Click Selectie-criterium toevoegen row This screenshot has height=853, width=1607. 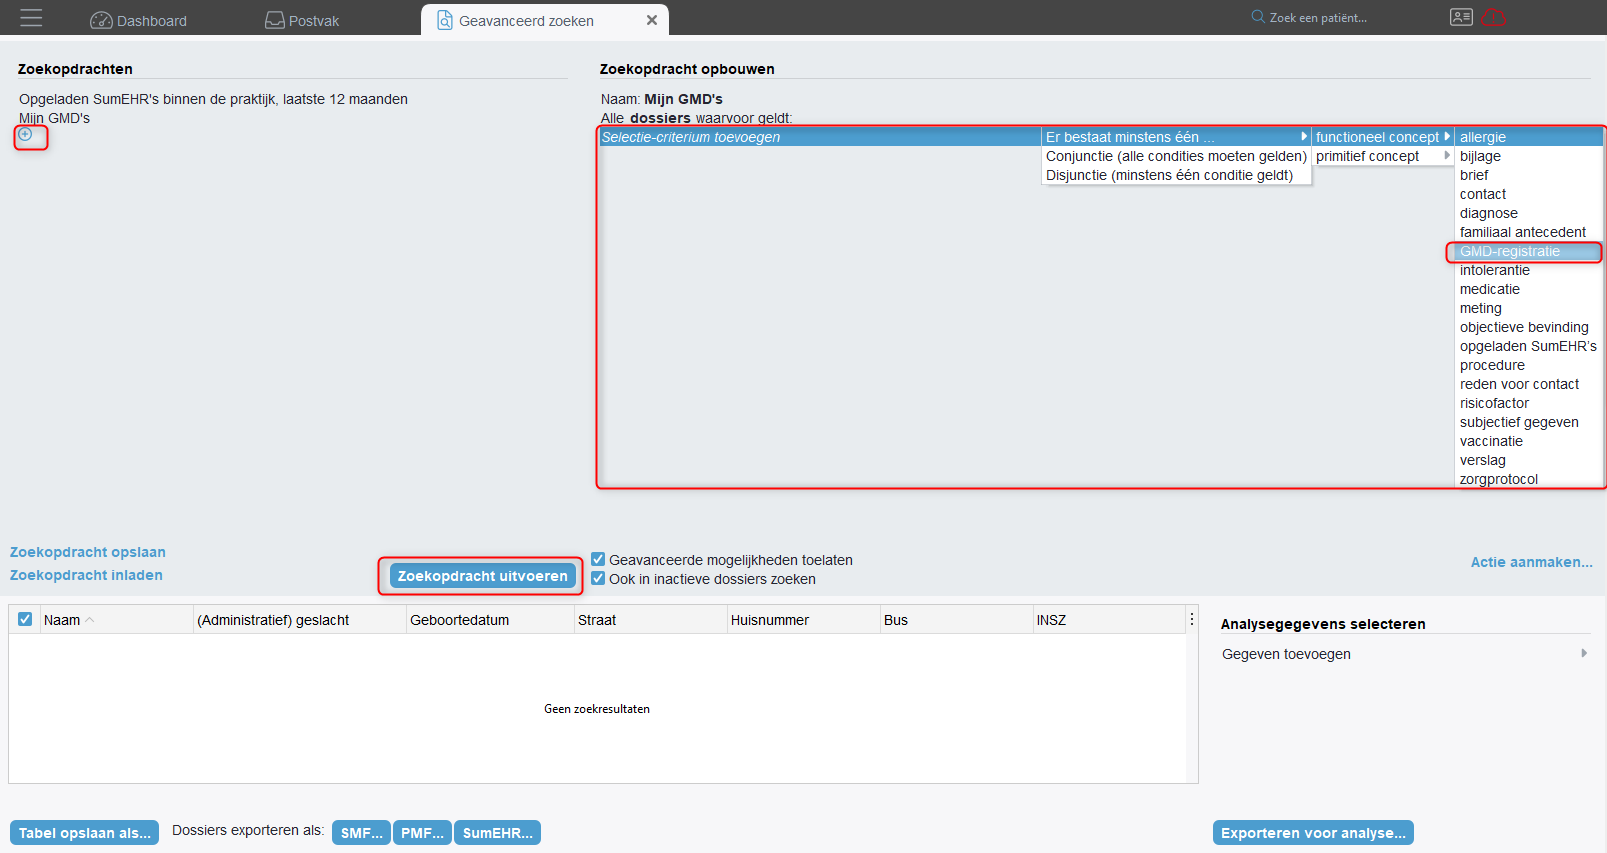[820, 137]
